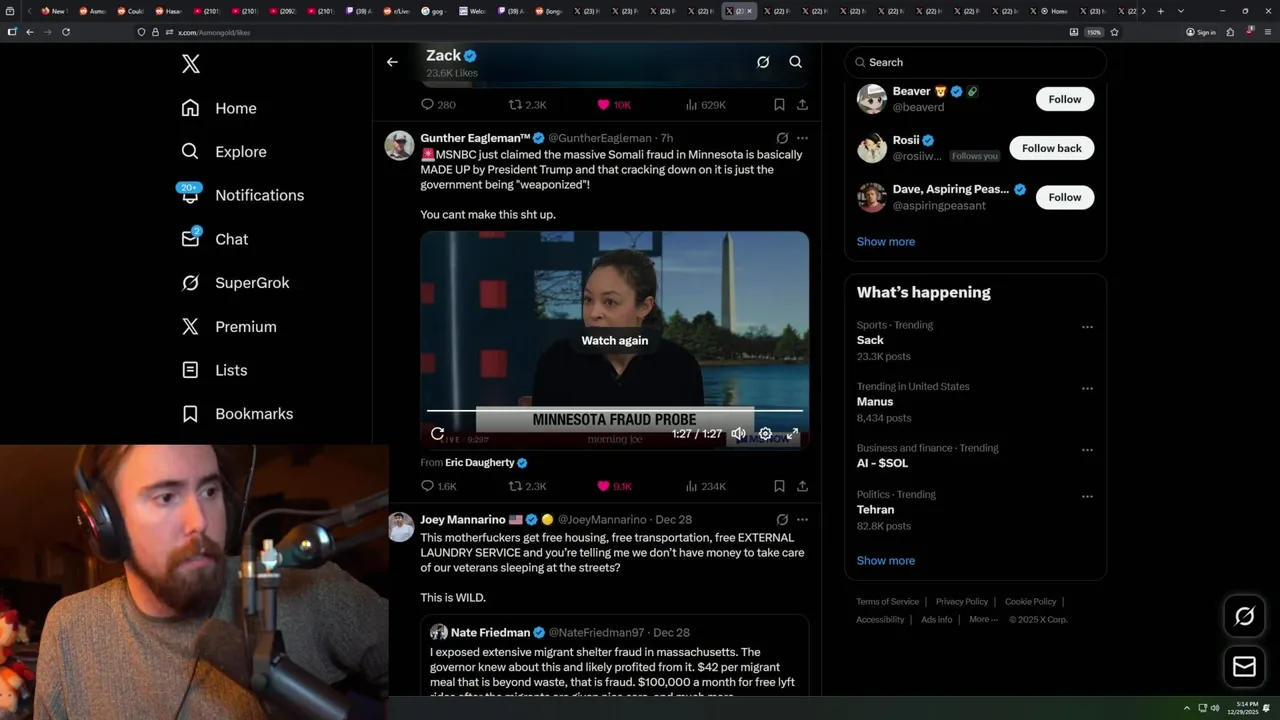The width and height of the screenshot is (1280, 720).
Task: Open video playback settings gear
Action: pos(765,434)
